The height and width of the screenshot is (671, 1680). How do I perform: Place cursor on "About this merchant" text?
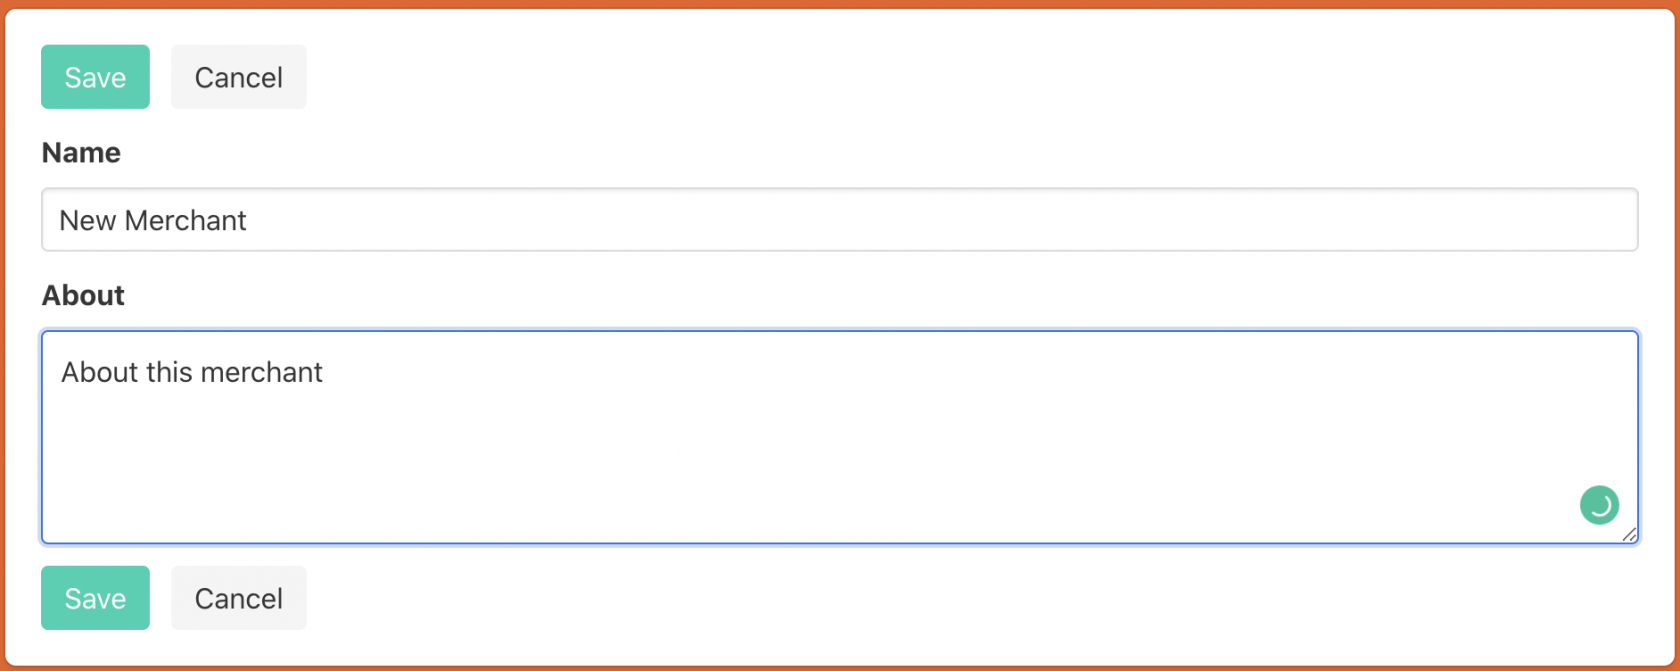coord(192,373)
